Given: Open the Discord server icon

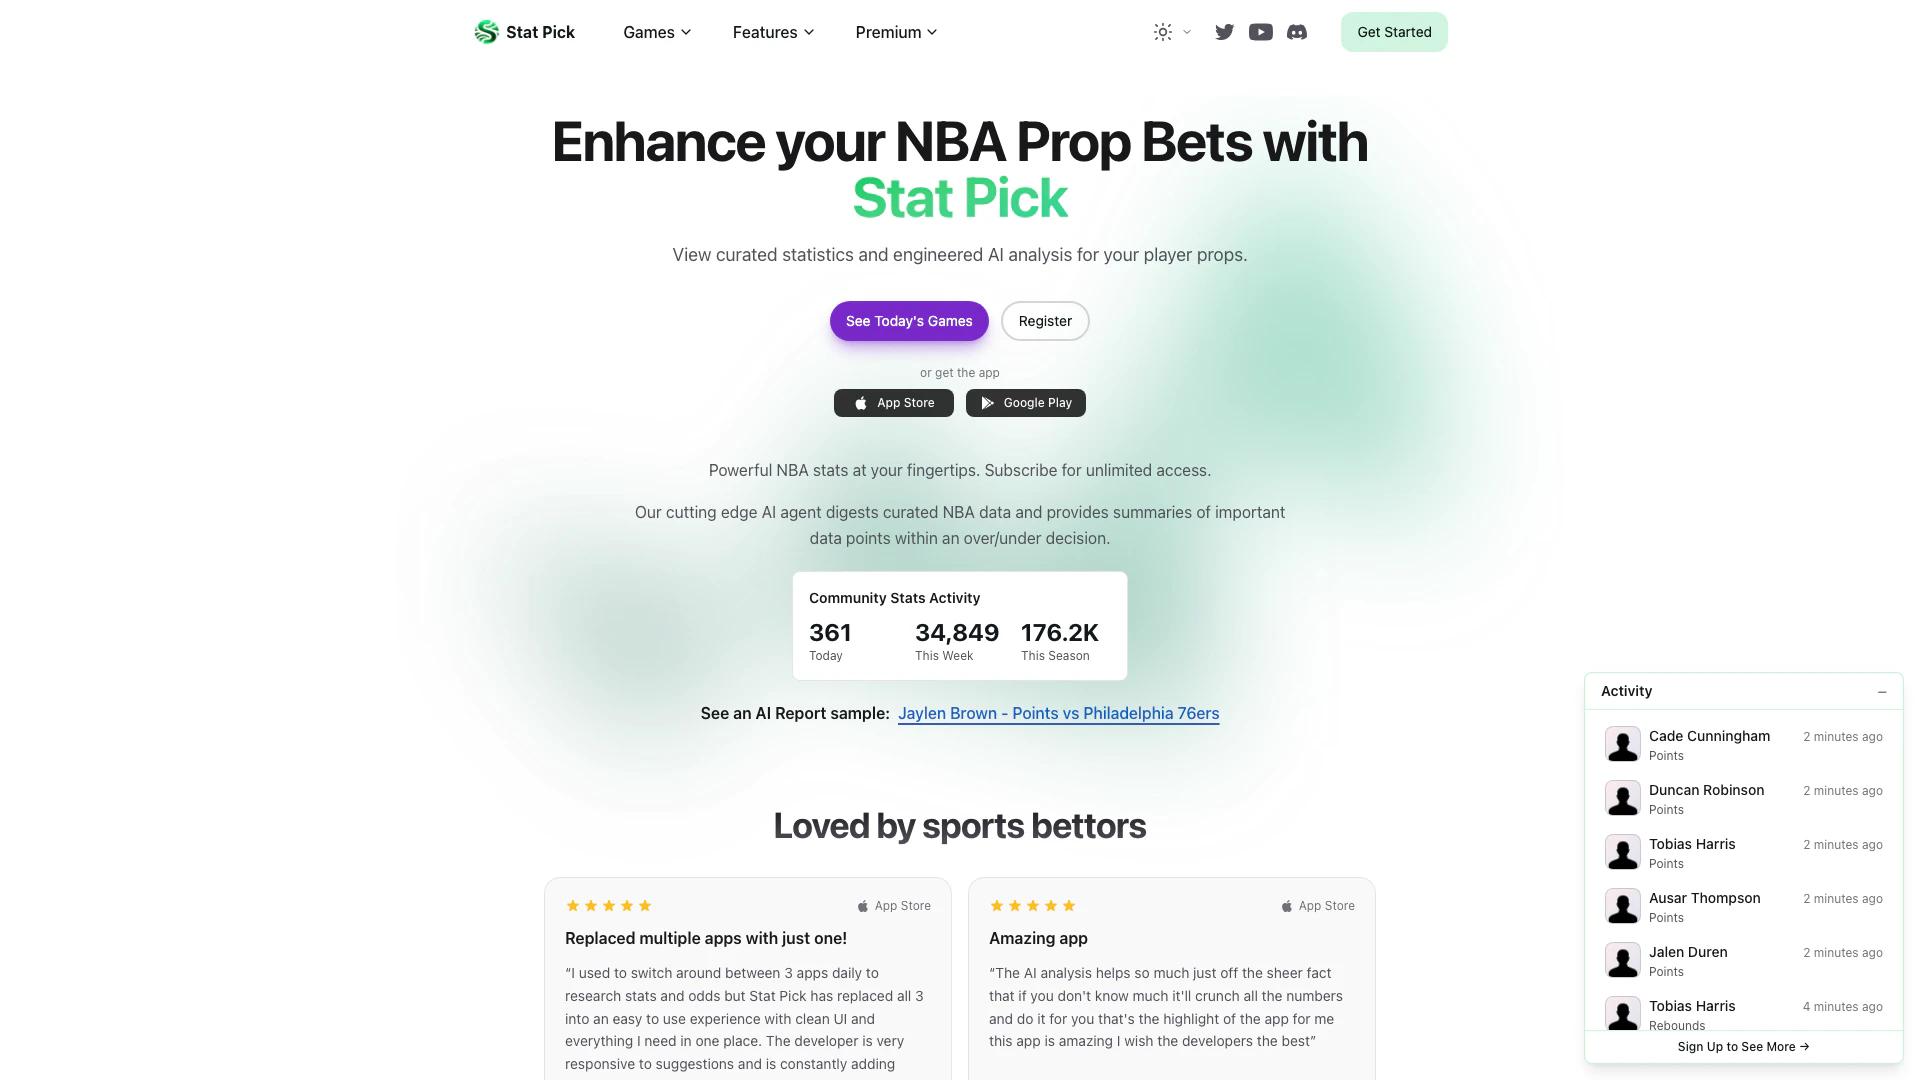Looking at the screenshot, I should (1296, 32).
